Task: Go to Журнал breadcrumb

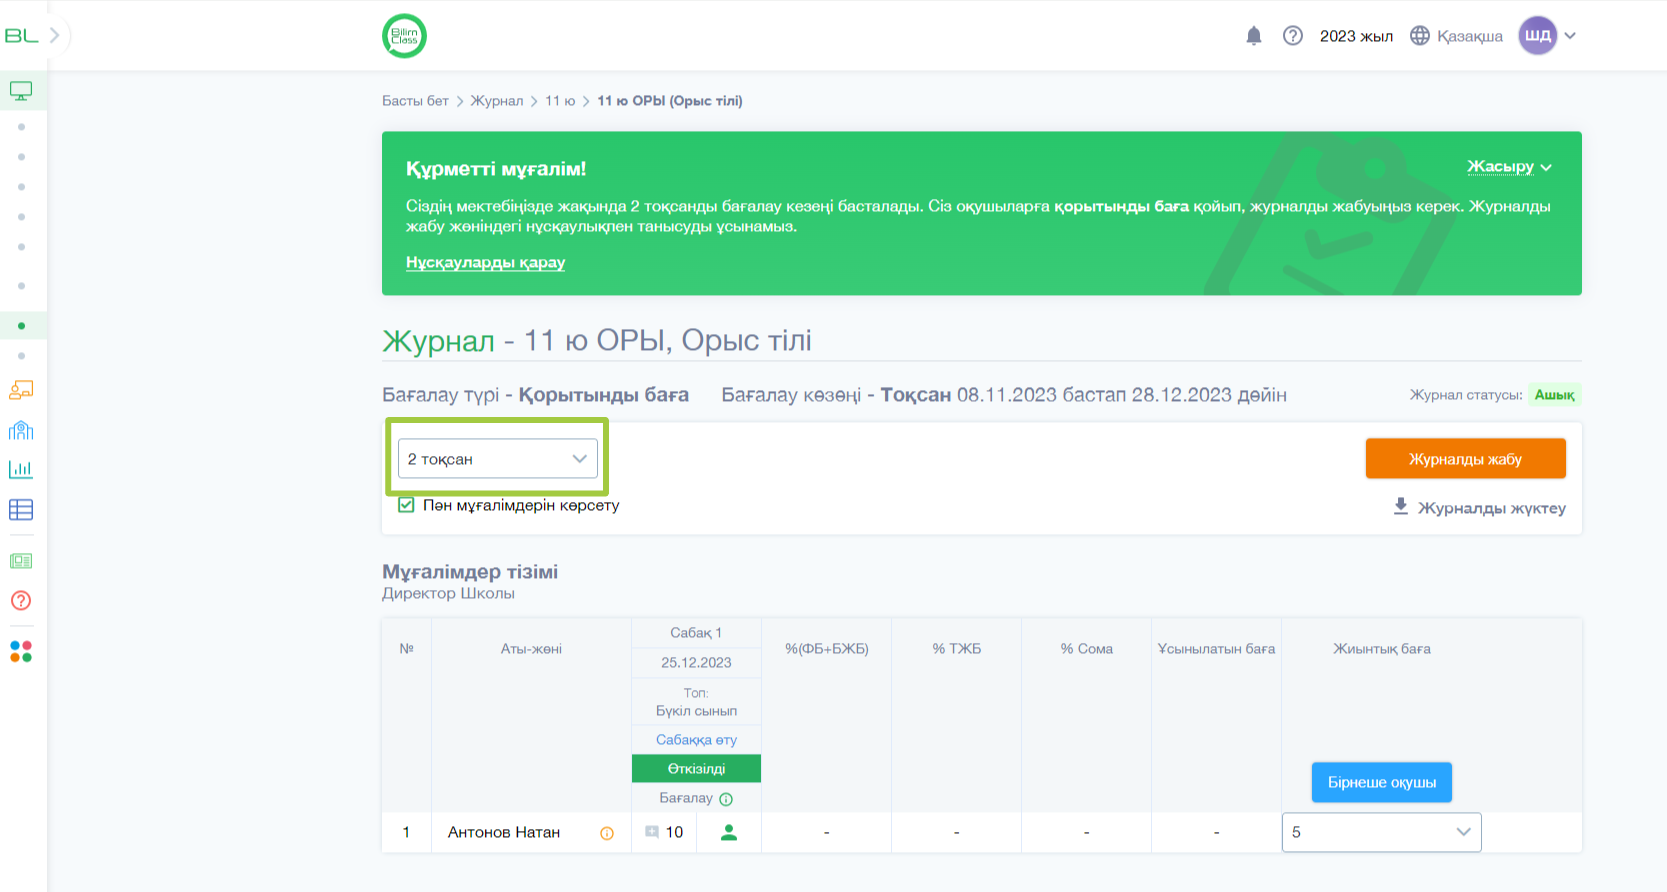Action: point(497,101)
